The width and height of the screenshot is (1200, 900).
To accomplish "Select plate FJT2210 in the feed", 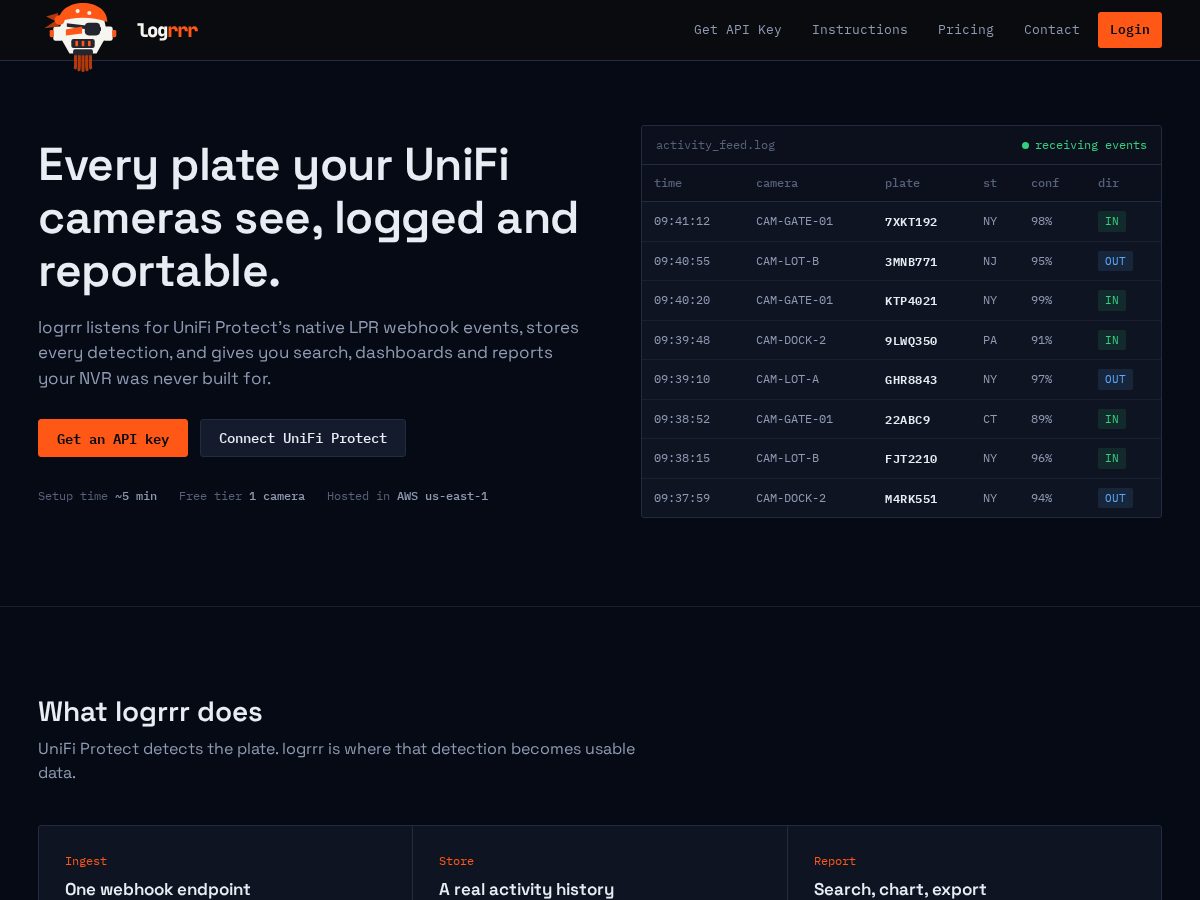I will [911, 458].
